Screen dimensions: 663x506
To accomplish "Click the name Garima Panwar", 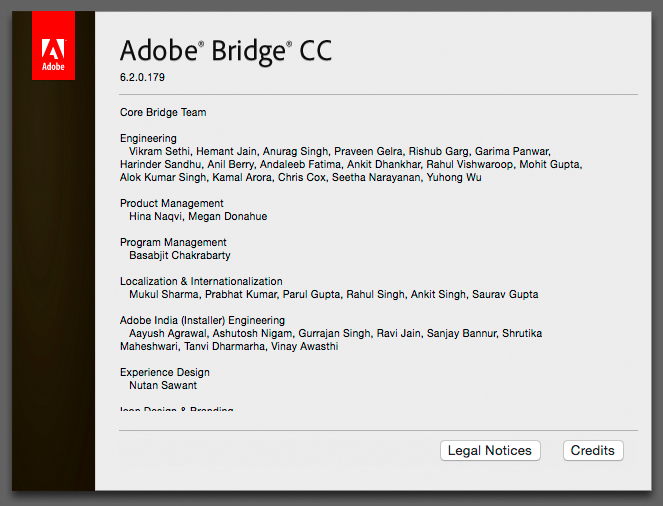I will pos(512,151).
